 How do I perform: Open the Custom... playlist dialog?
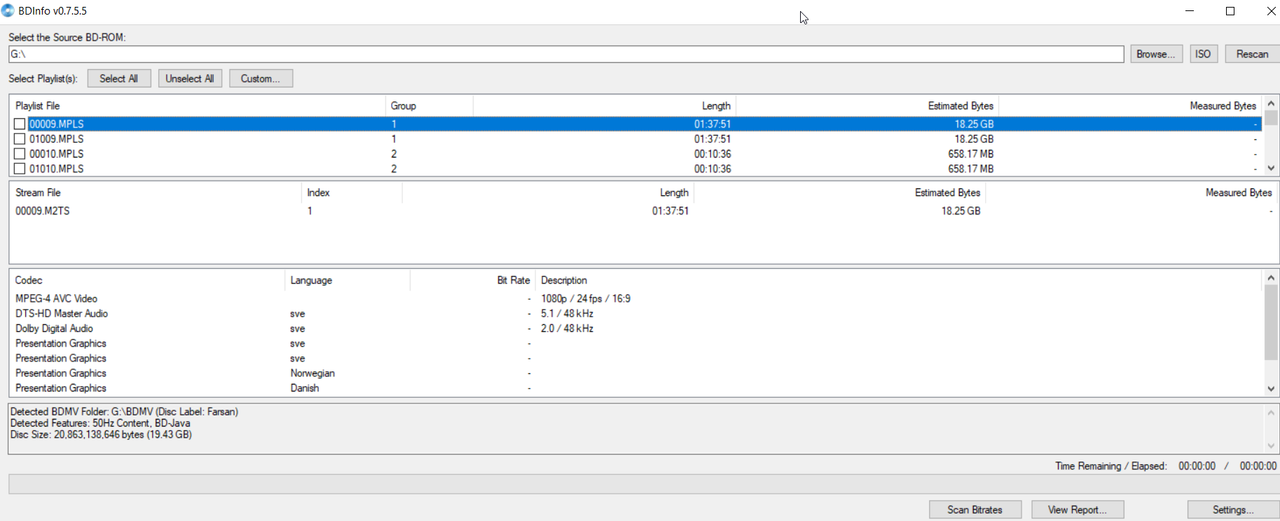[261, 78]
